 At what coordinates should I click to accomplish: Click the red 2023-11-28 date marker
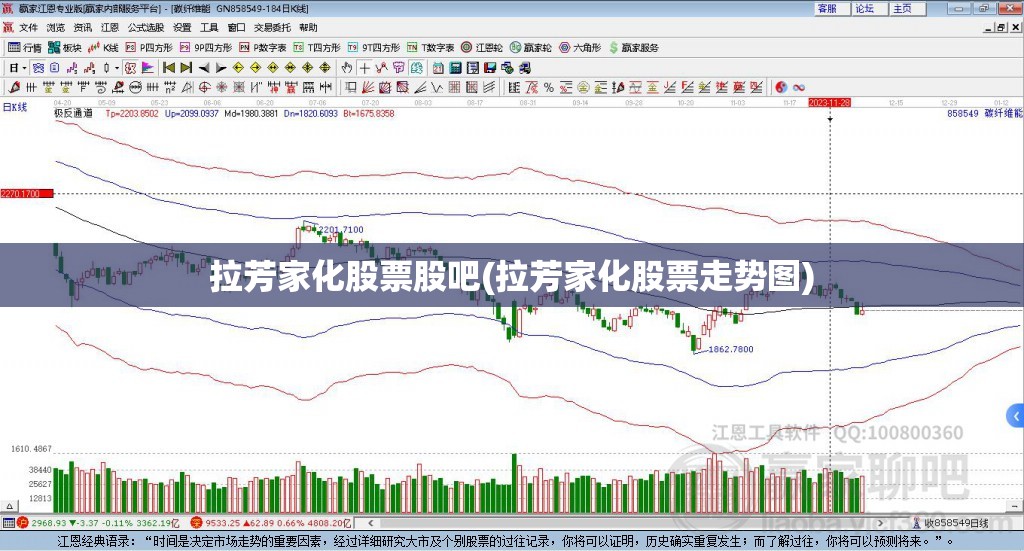coord(829,103)
